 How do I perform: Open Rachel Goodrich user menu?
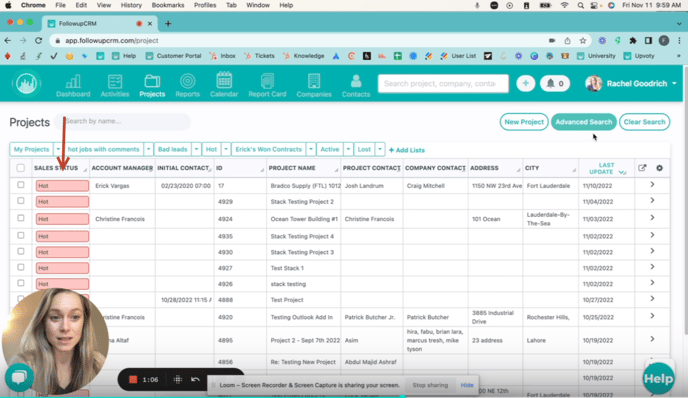pyautogui.click(x=631, y=83)
